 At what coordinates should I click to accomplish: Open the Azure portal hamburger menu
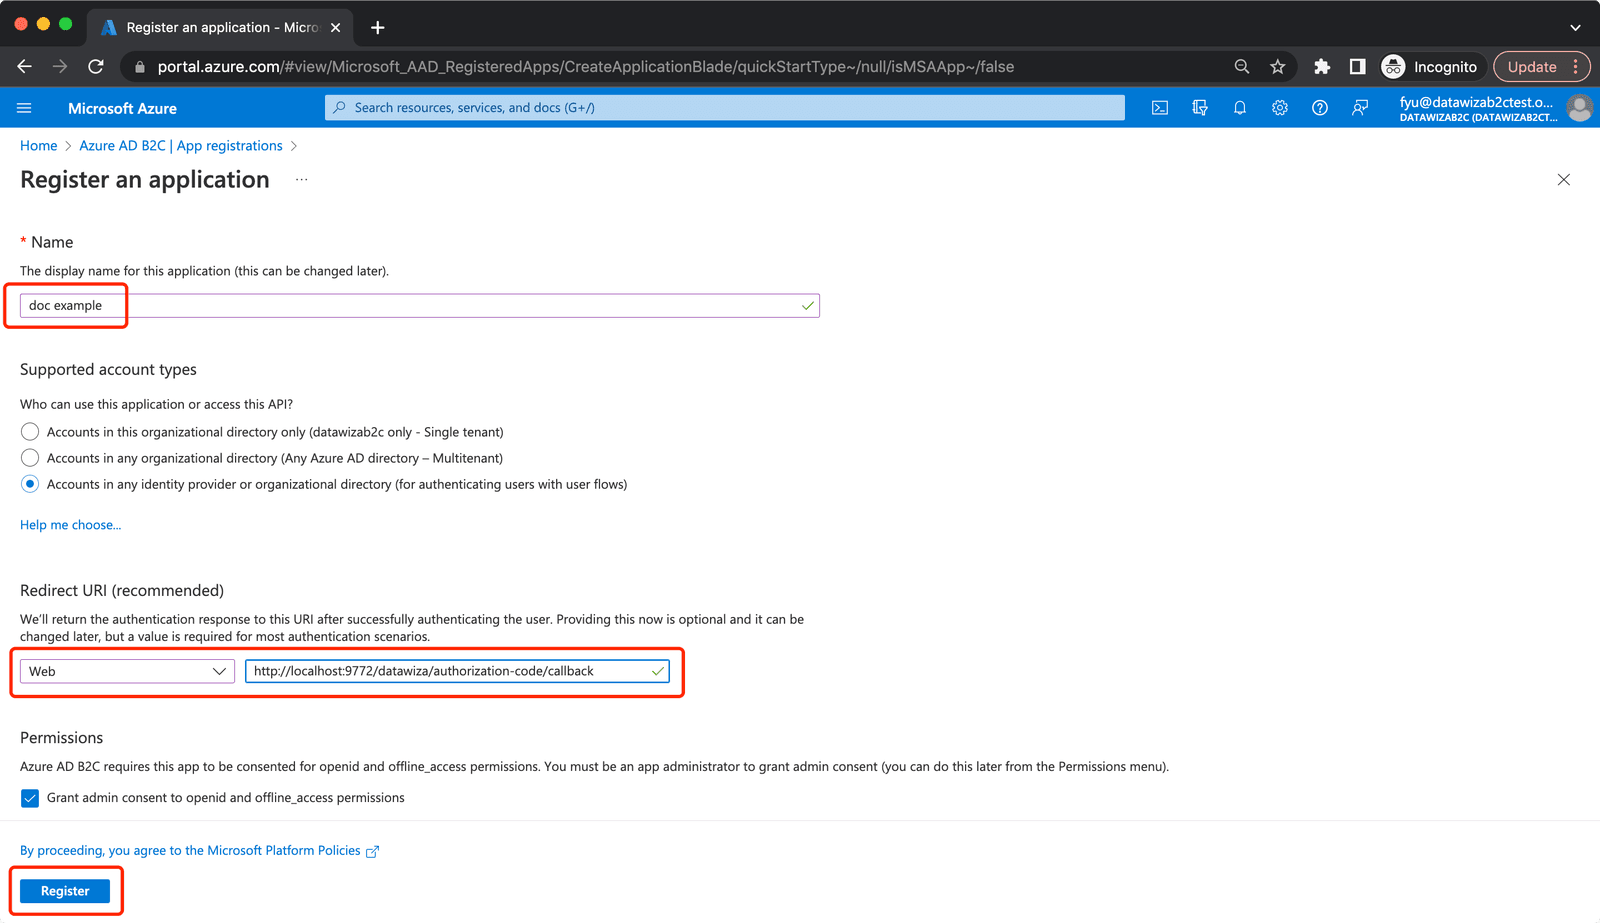click(x=24, y=108)
